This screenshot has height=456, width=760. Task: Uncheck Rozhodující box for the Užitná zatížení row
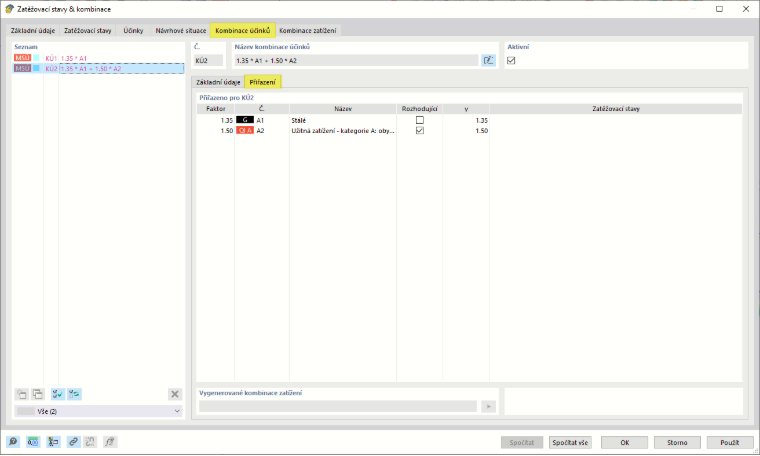[420, 130]
